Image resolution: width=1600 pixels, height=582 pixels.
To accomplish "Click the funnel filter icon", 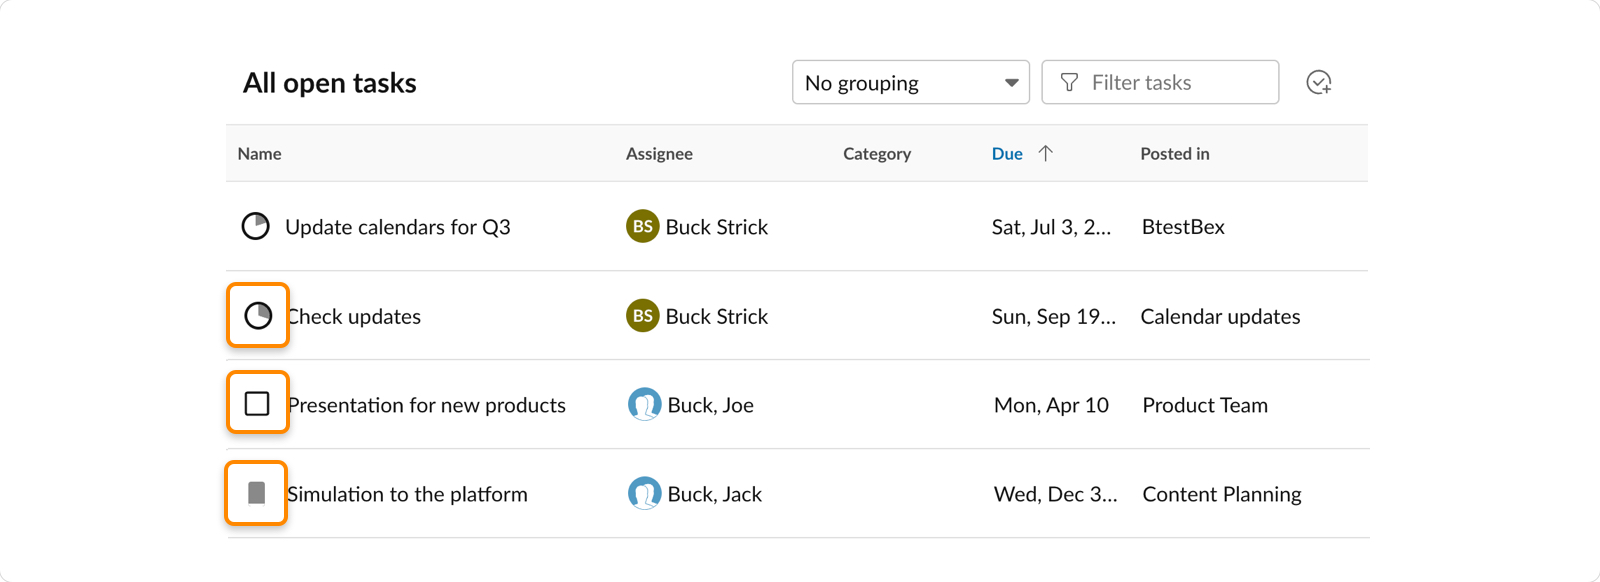I will (x=1069, y=82).
